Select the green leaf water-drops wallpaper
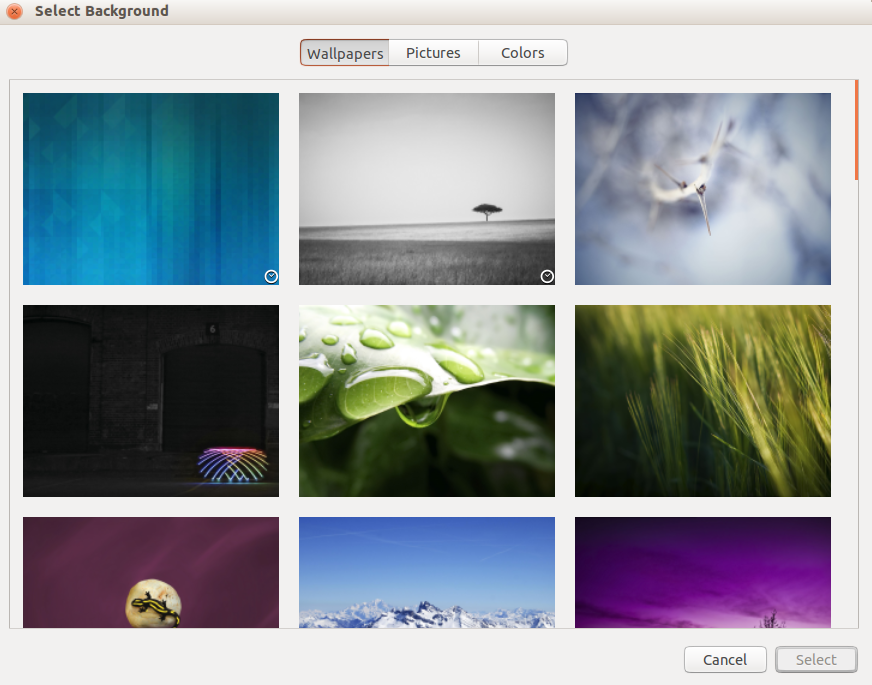Screen dimensions: 872x685 (x=427, y=401)
